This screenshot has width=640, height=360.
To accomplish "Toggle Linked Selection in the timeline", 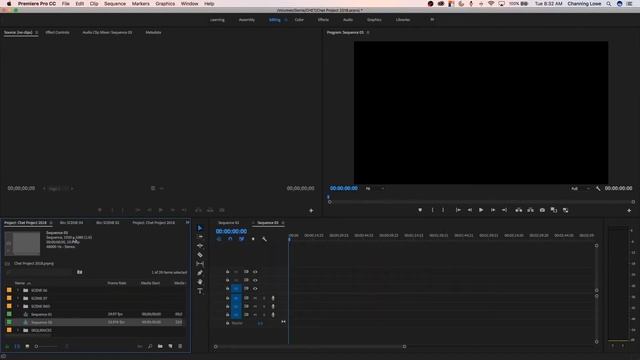I will coord(242,239).
